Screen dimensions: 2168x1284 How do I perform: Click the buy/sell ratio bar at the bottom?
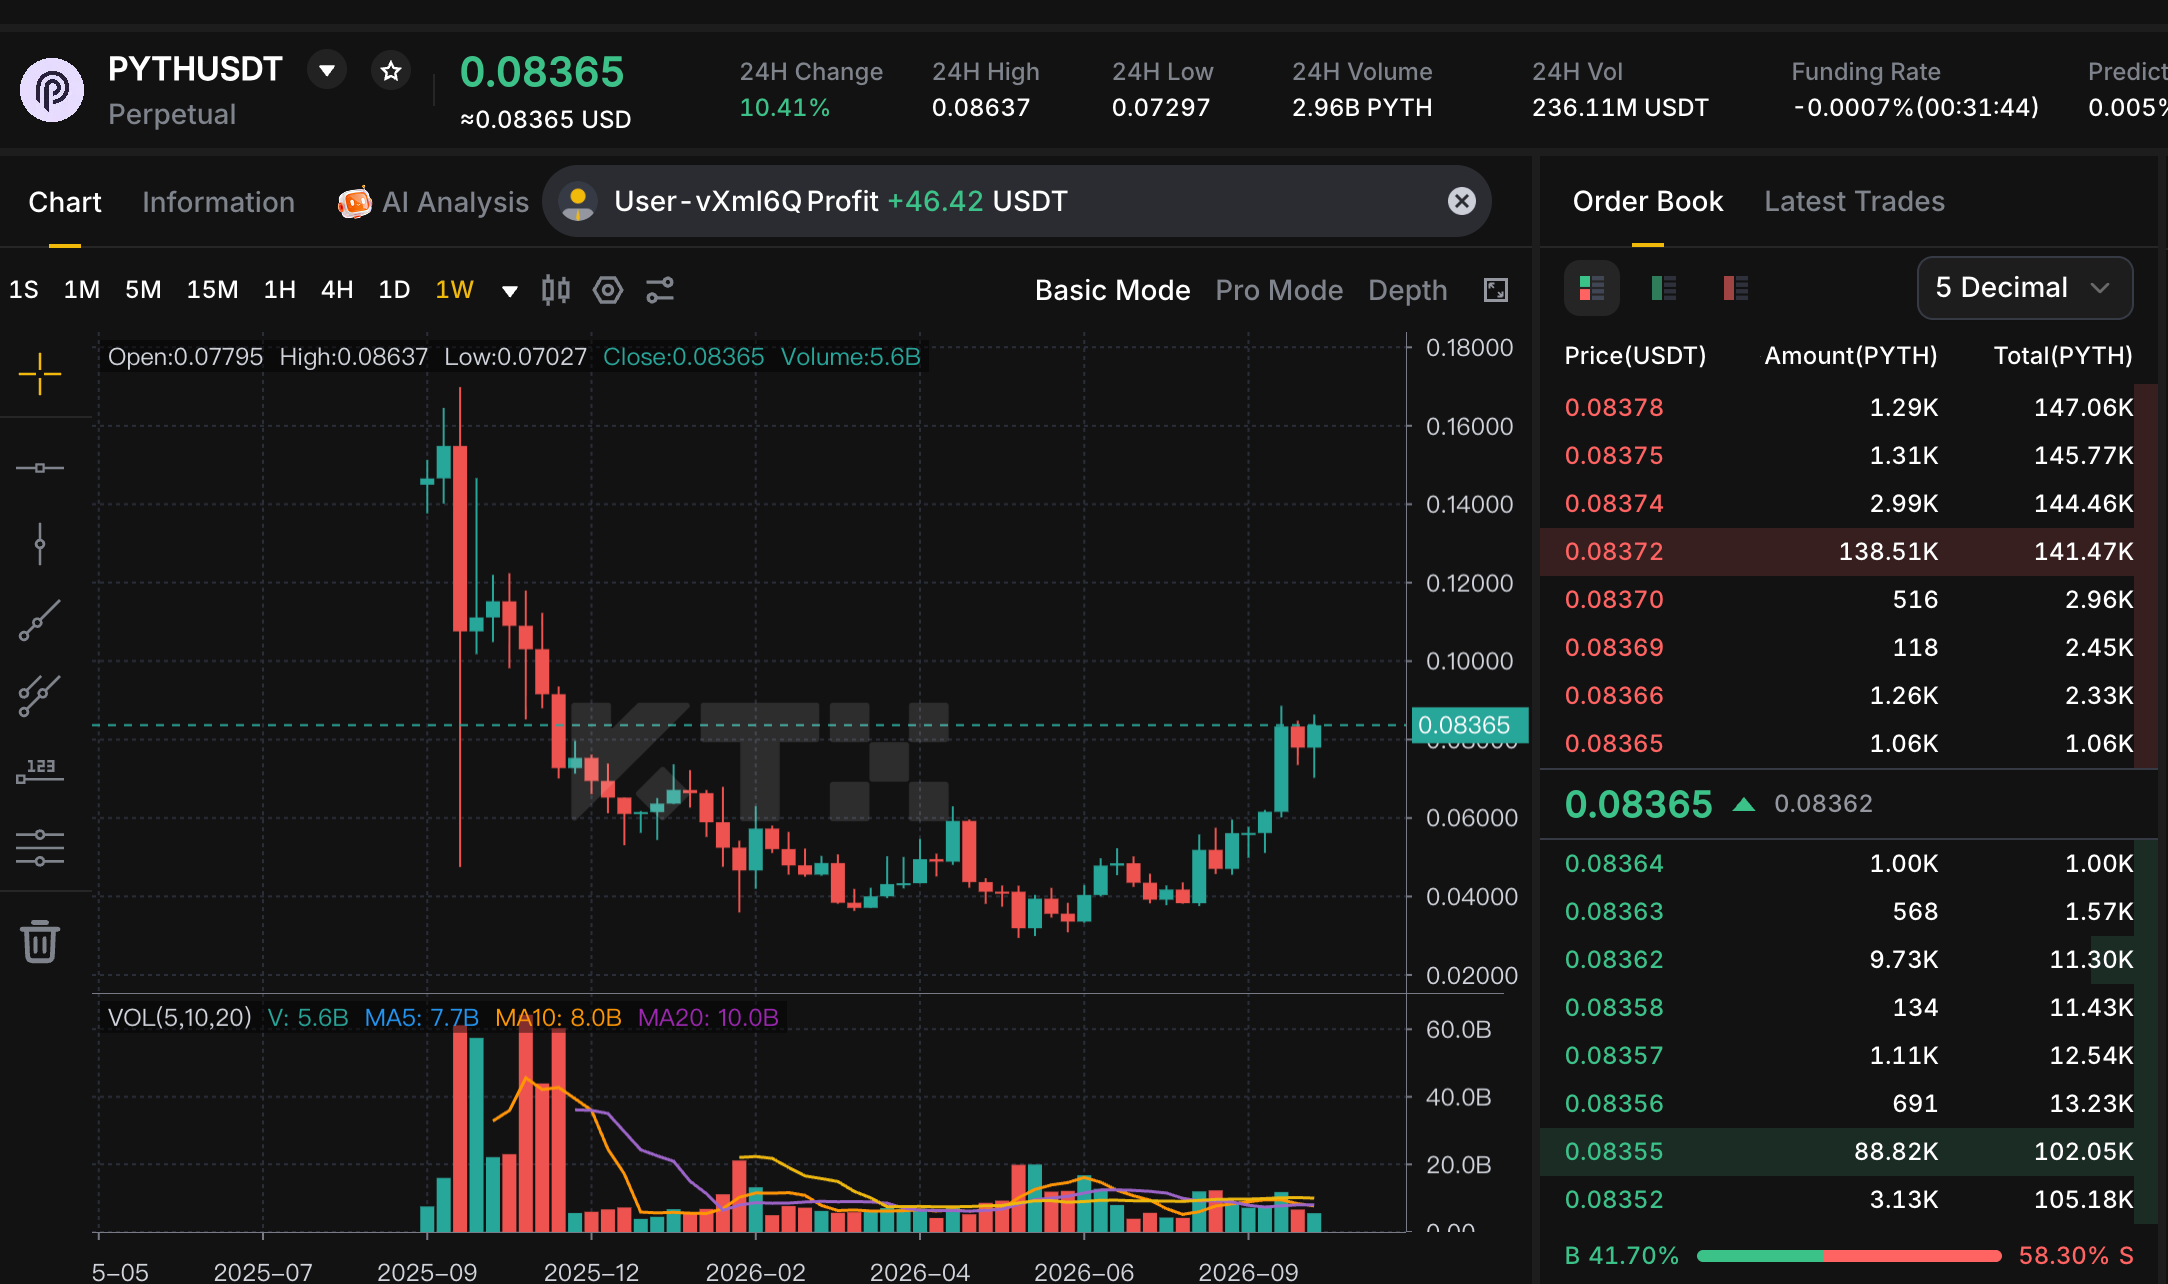tap(1848, 1255)
